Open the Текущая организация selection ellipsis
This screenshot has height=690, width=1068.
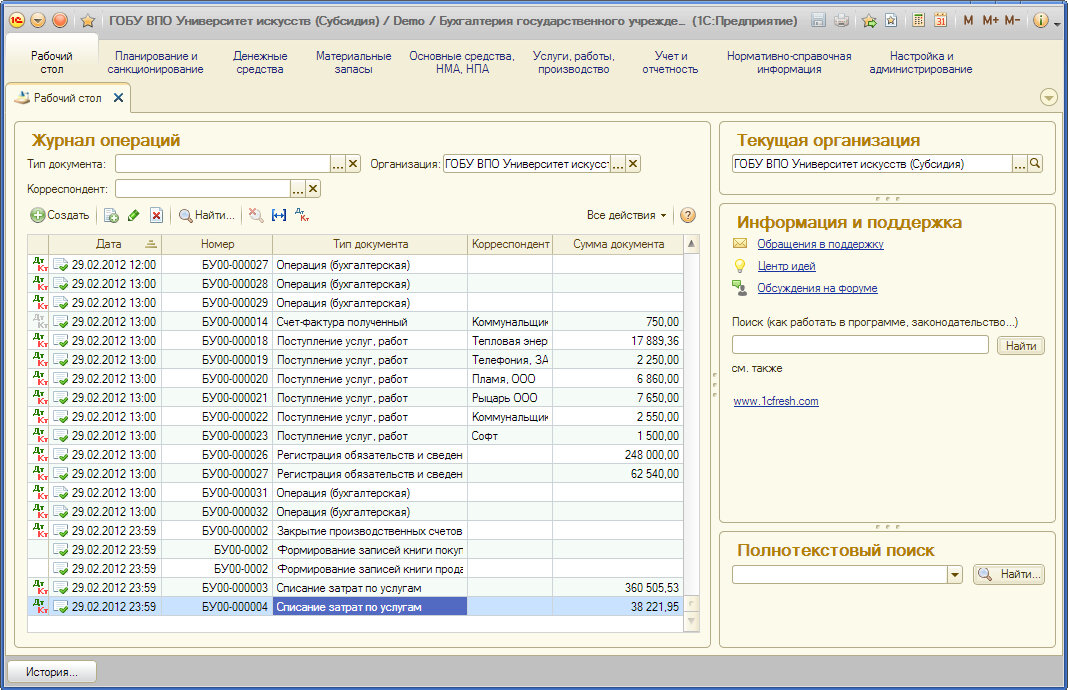click(x=1020, y=163)
